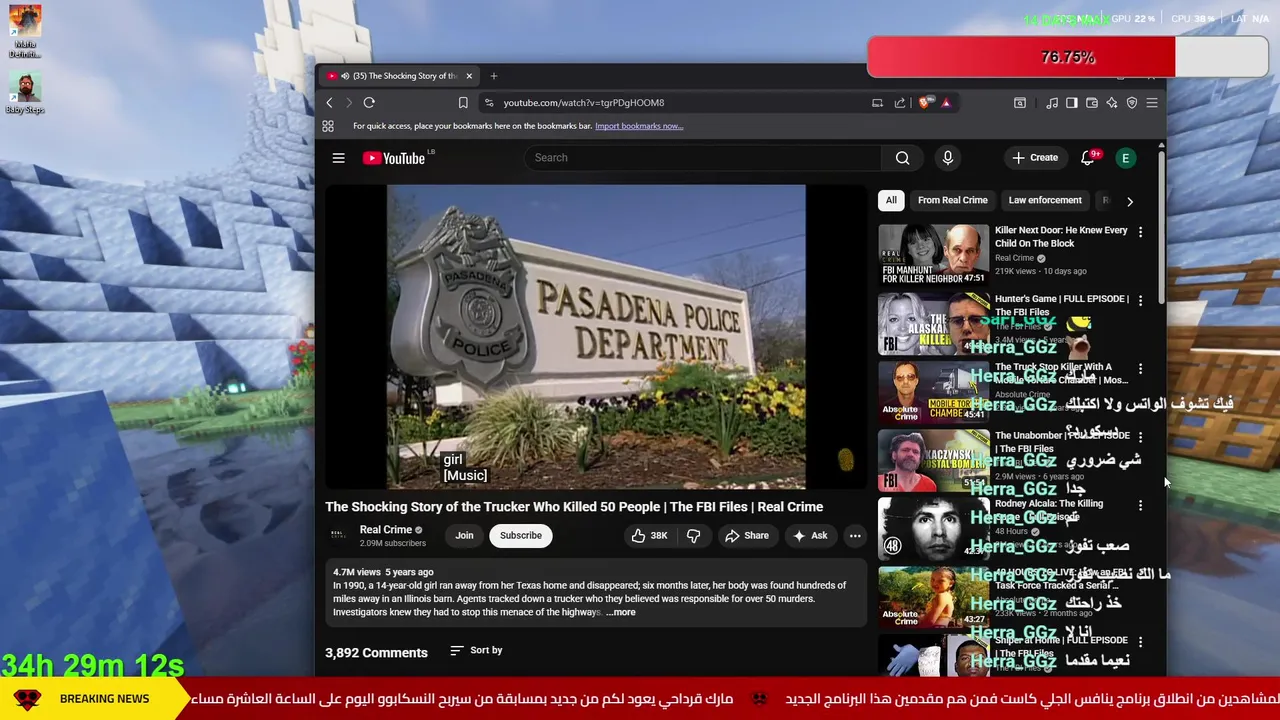Viewport: 1280px width, 720px height.
Task: Select the All filter chip
Action: coord(891,200)
